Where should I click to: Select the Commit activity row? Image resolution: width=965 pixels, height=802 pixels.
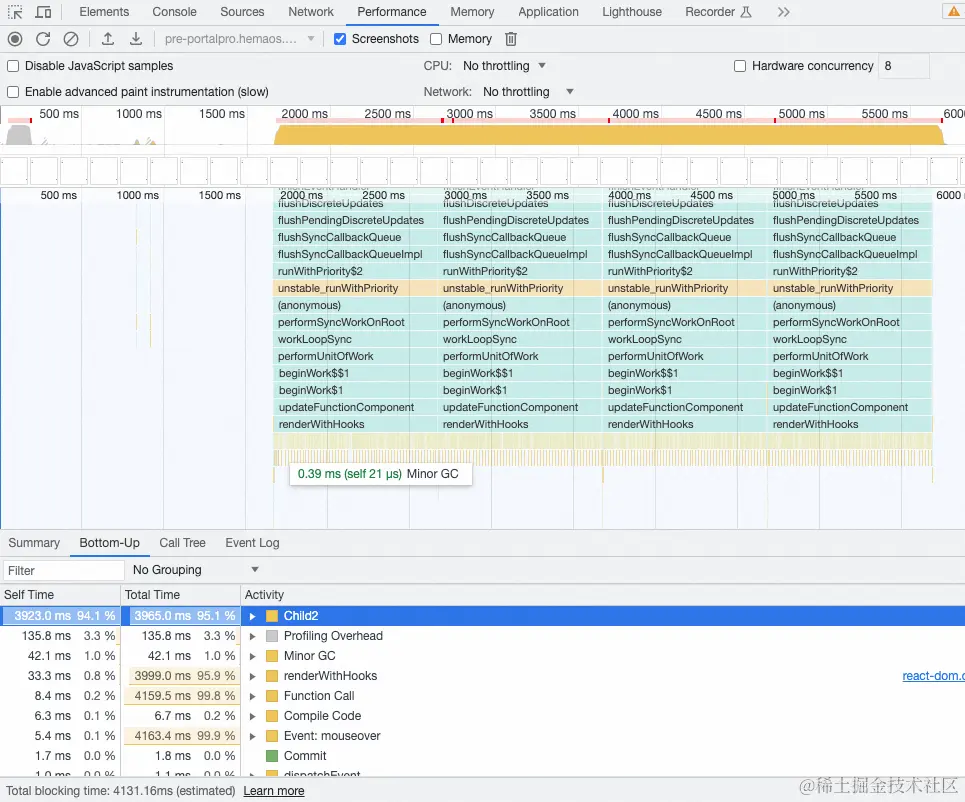point(482,756)
